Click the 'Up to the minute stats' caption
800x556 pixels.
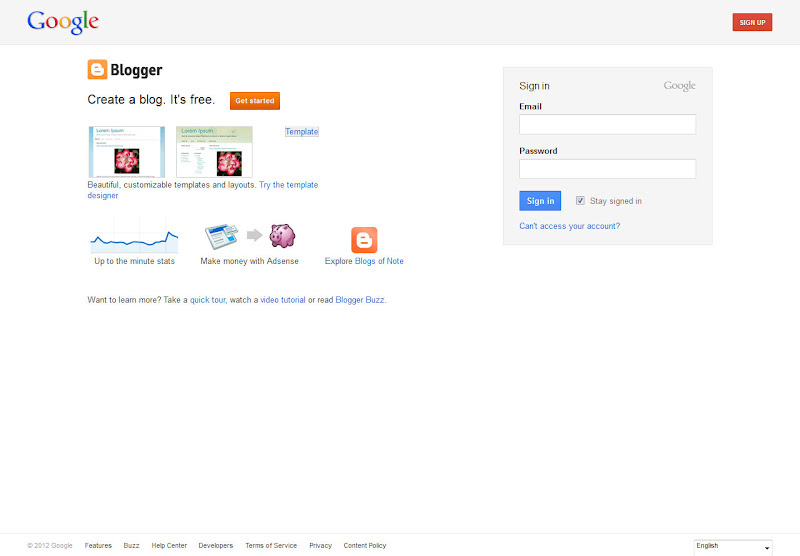point(135,261)
